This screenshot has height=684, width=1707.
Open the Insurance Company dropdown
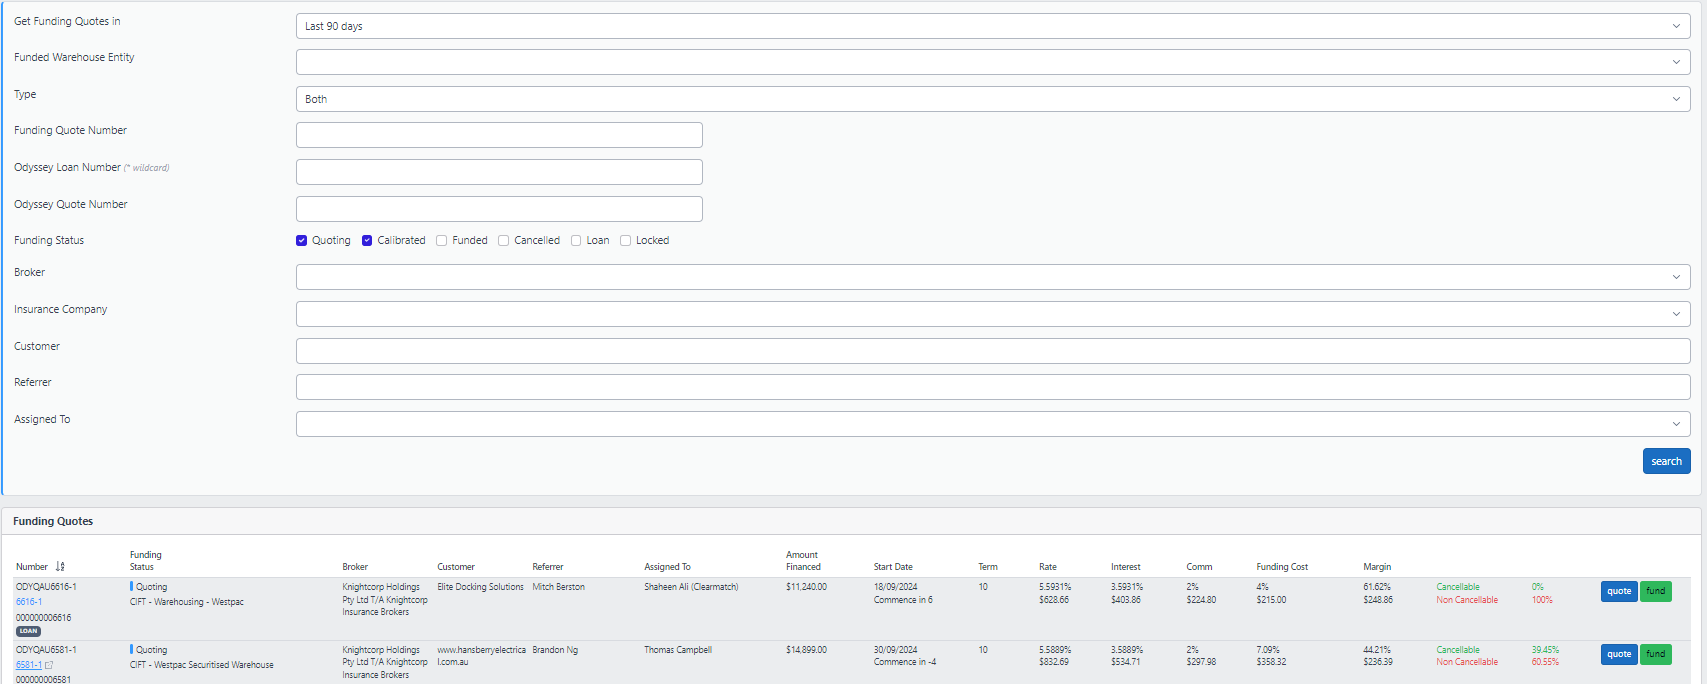tap(992, 314)
